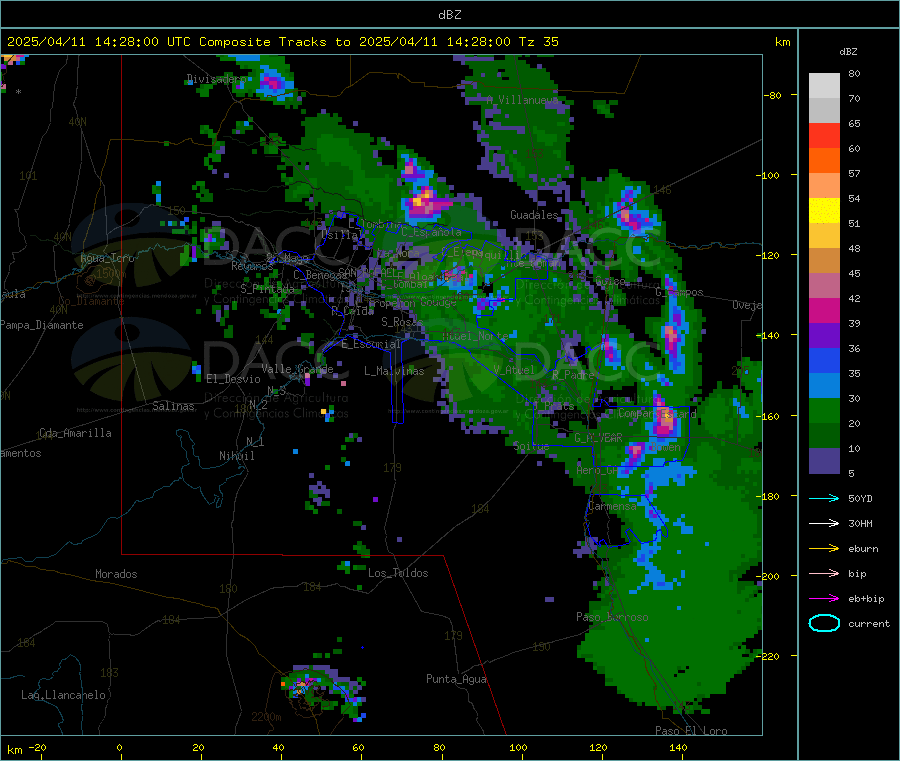Click the white 30HM arrow legend icon

824,523
